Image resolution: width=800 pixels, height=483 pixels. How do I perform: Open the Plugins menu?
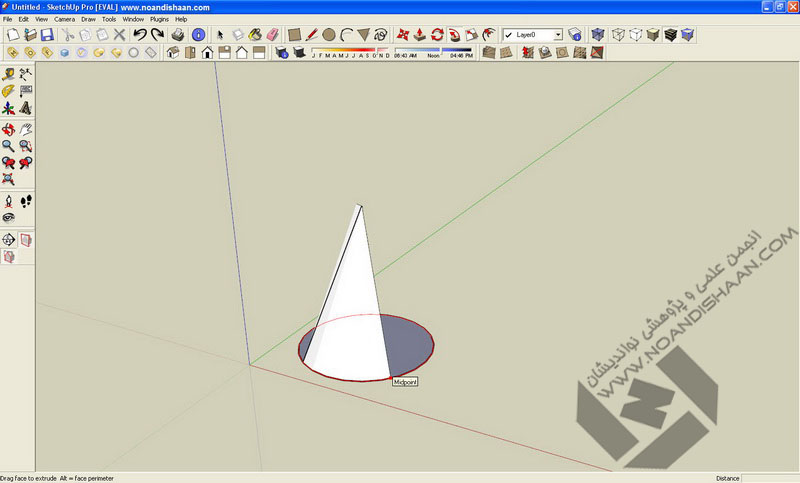(x=159, y=19)
